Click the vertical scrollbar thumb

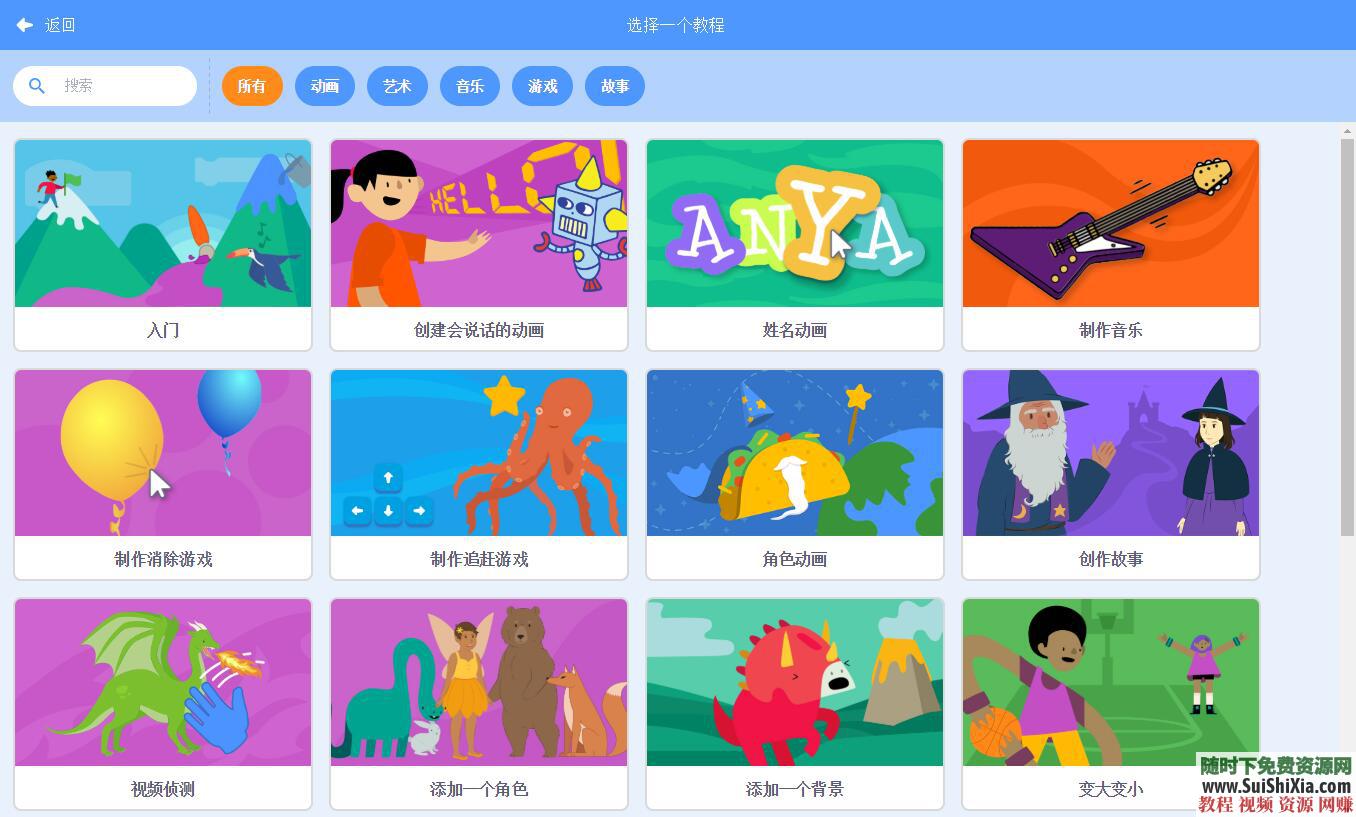(1347, 336)
